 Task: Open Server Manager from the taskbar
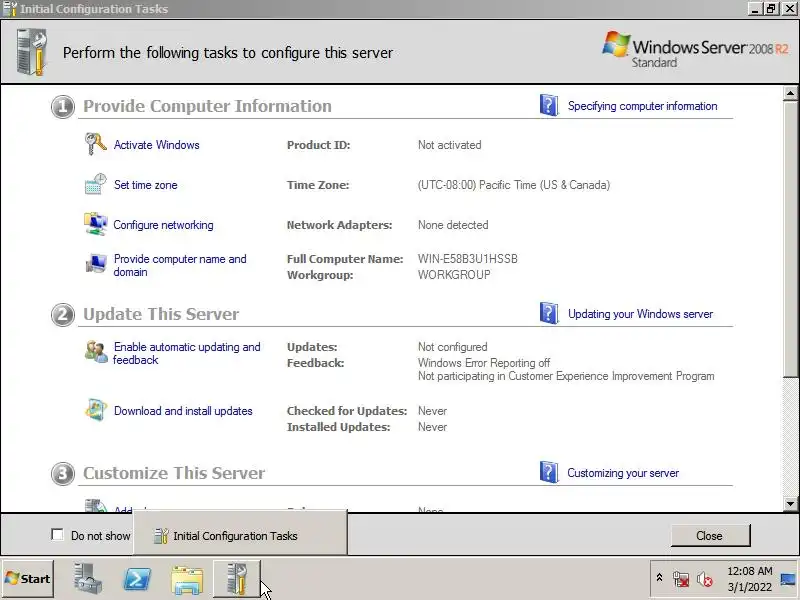coord(87,579)
